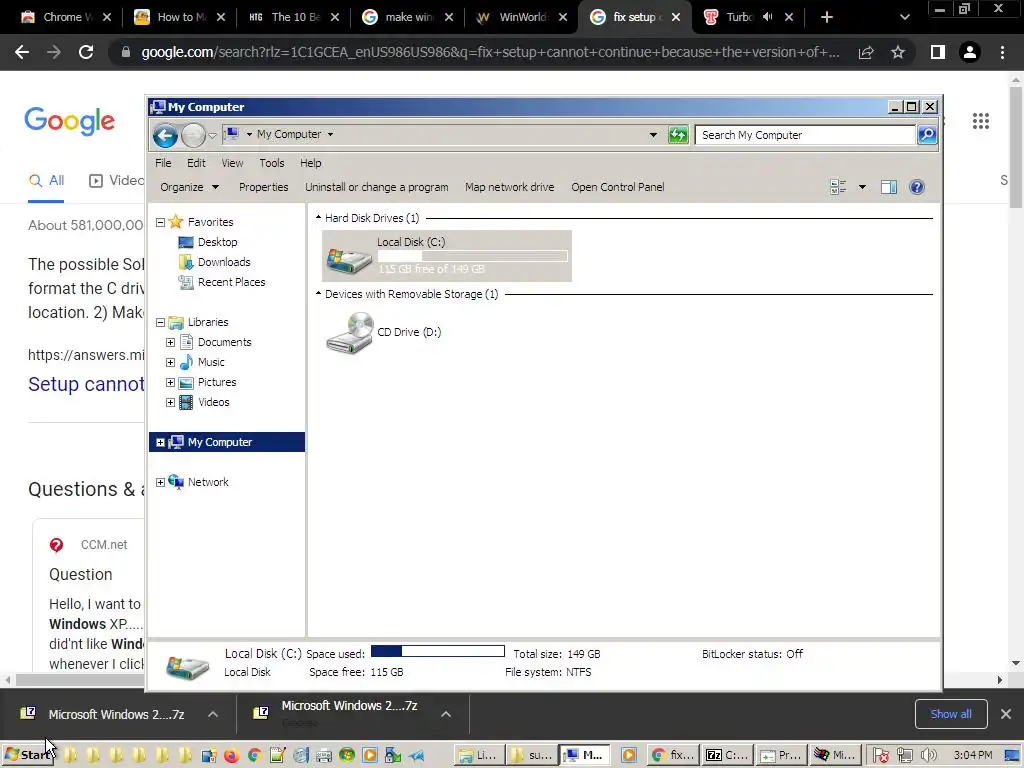
Task: Click the Action Center flag tray icon
Action: click(880, 756)
